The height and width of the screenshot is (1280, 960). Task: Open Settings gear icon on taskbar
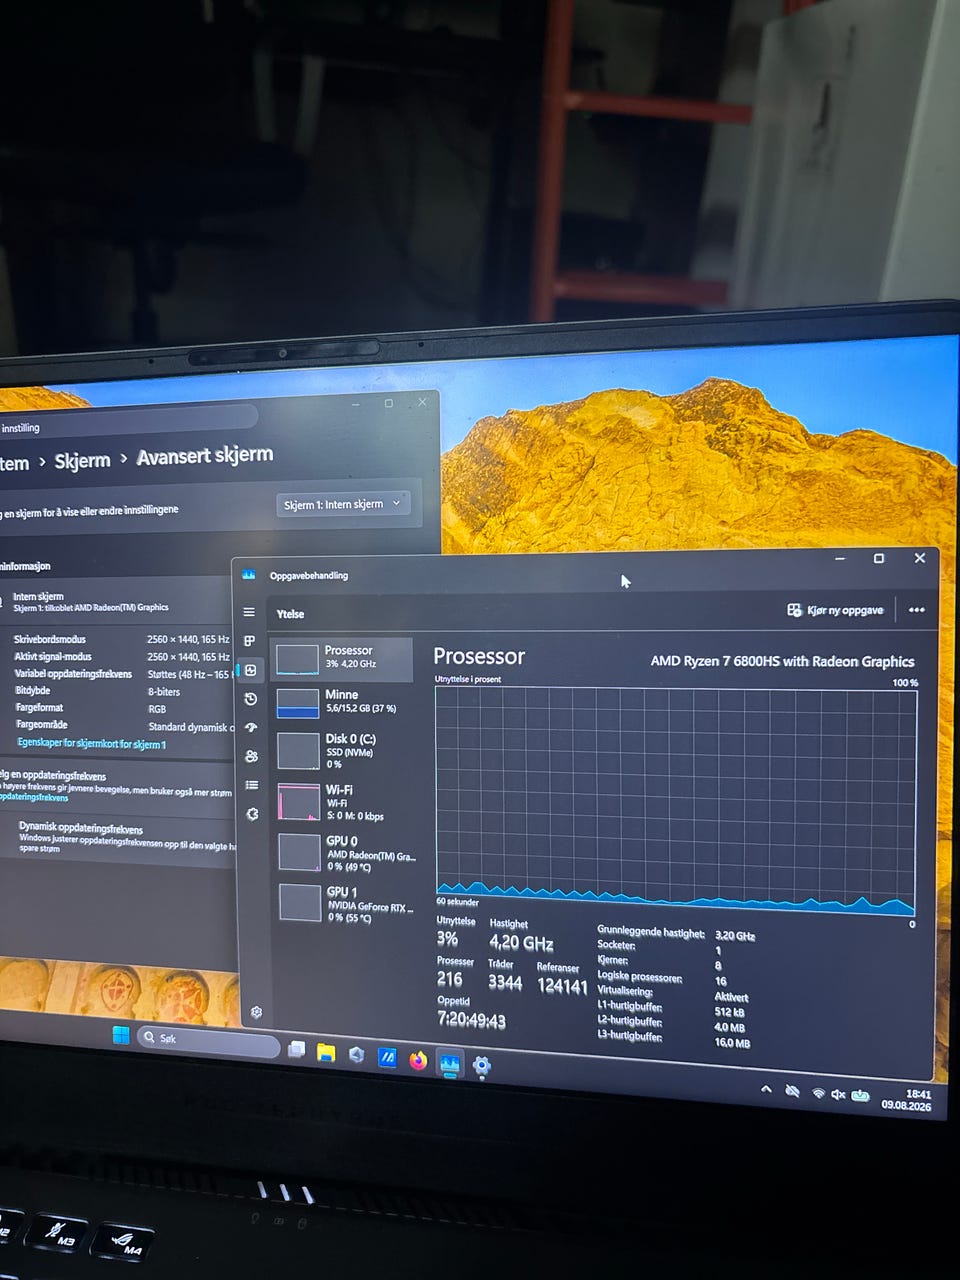pyautogui.click(x=481, y=1066)
